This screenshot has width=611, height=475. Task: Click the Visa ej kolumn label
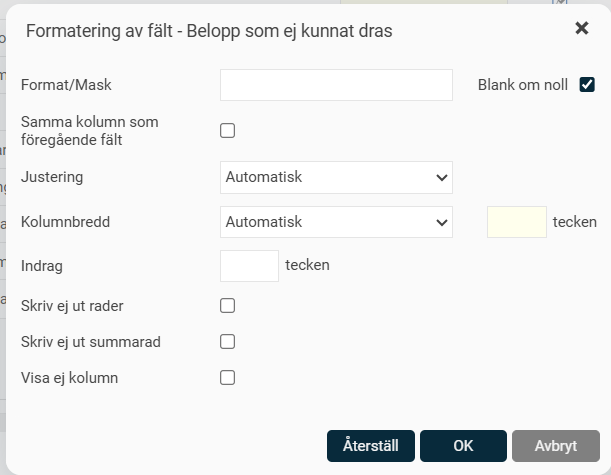(69, 378)
